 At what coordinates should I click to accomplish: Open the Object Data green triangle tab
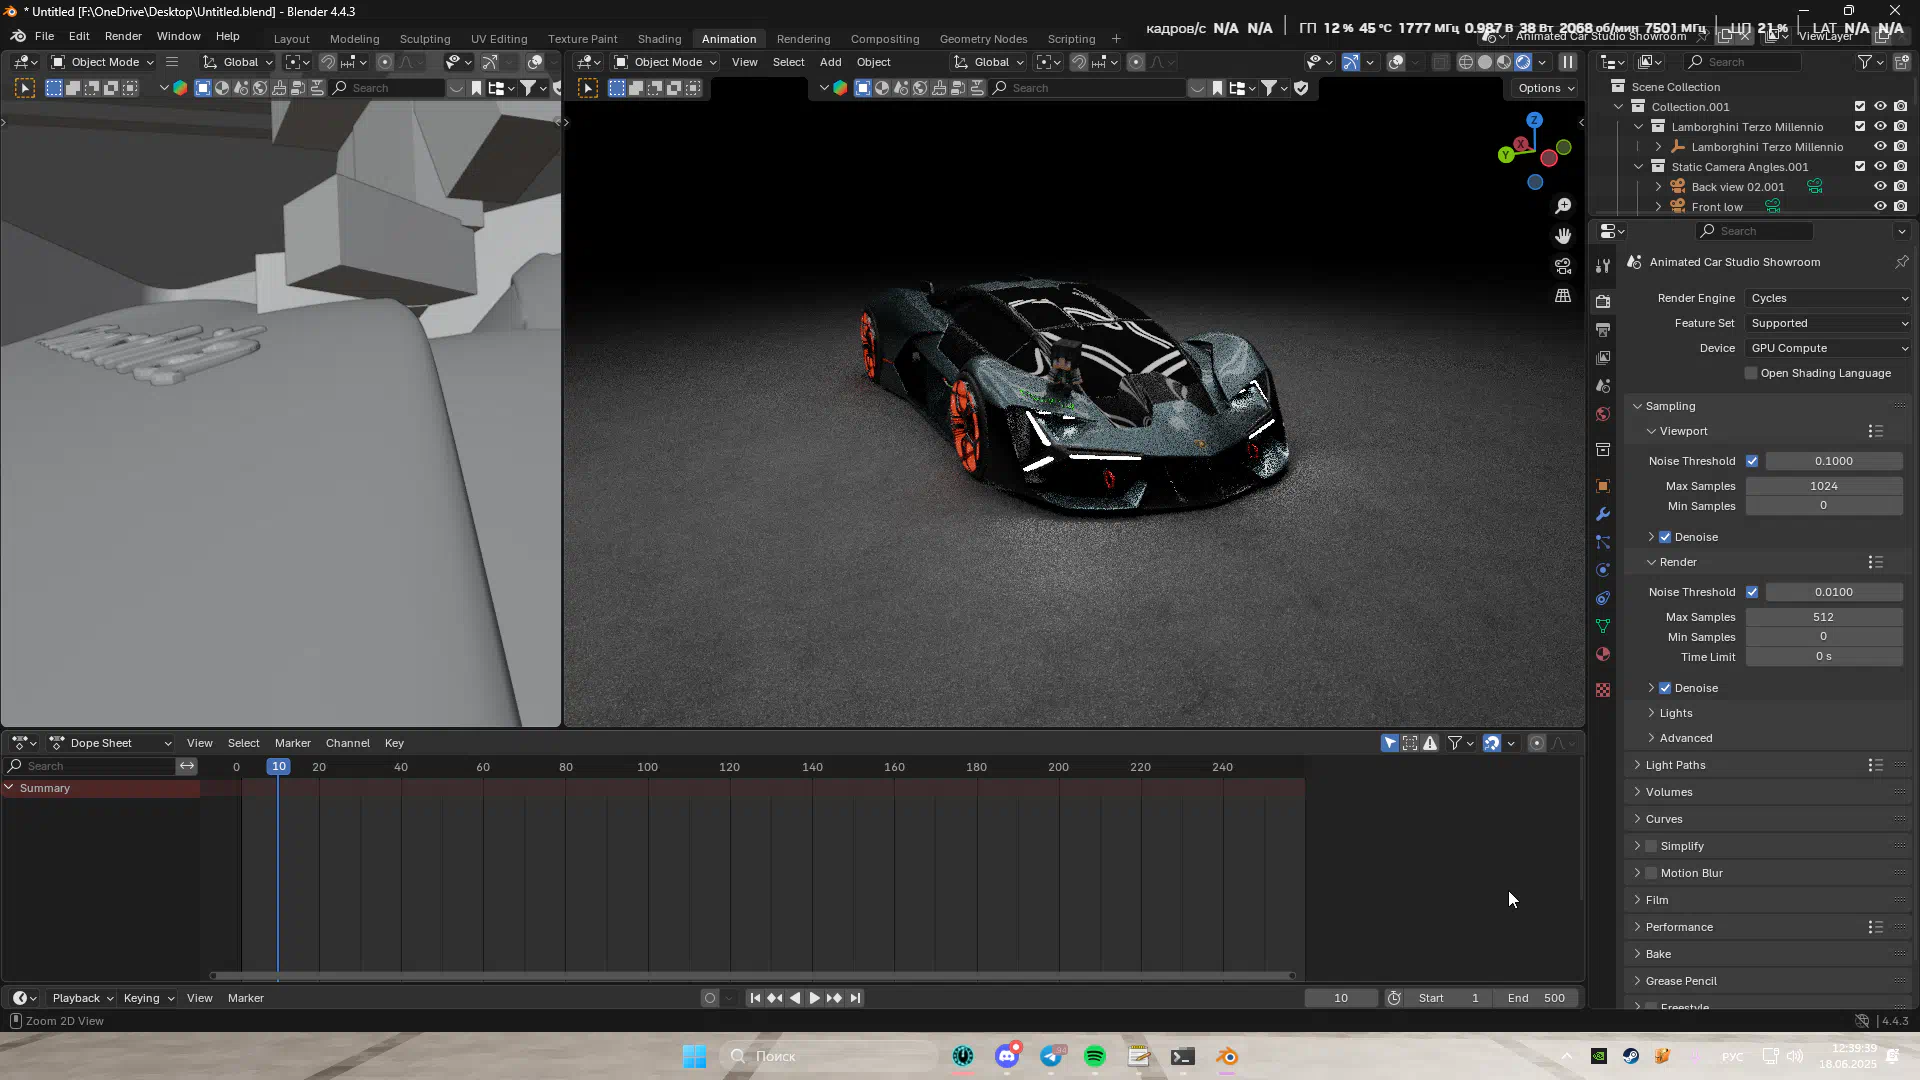pyautogui.click(x=1603, y=625)
